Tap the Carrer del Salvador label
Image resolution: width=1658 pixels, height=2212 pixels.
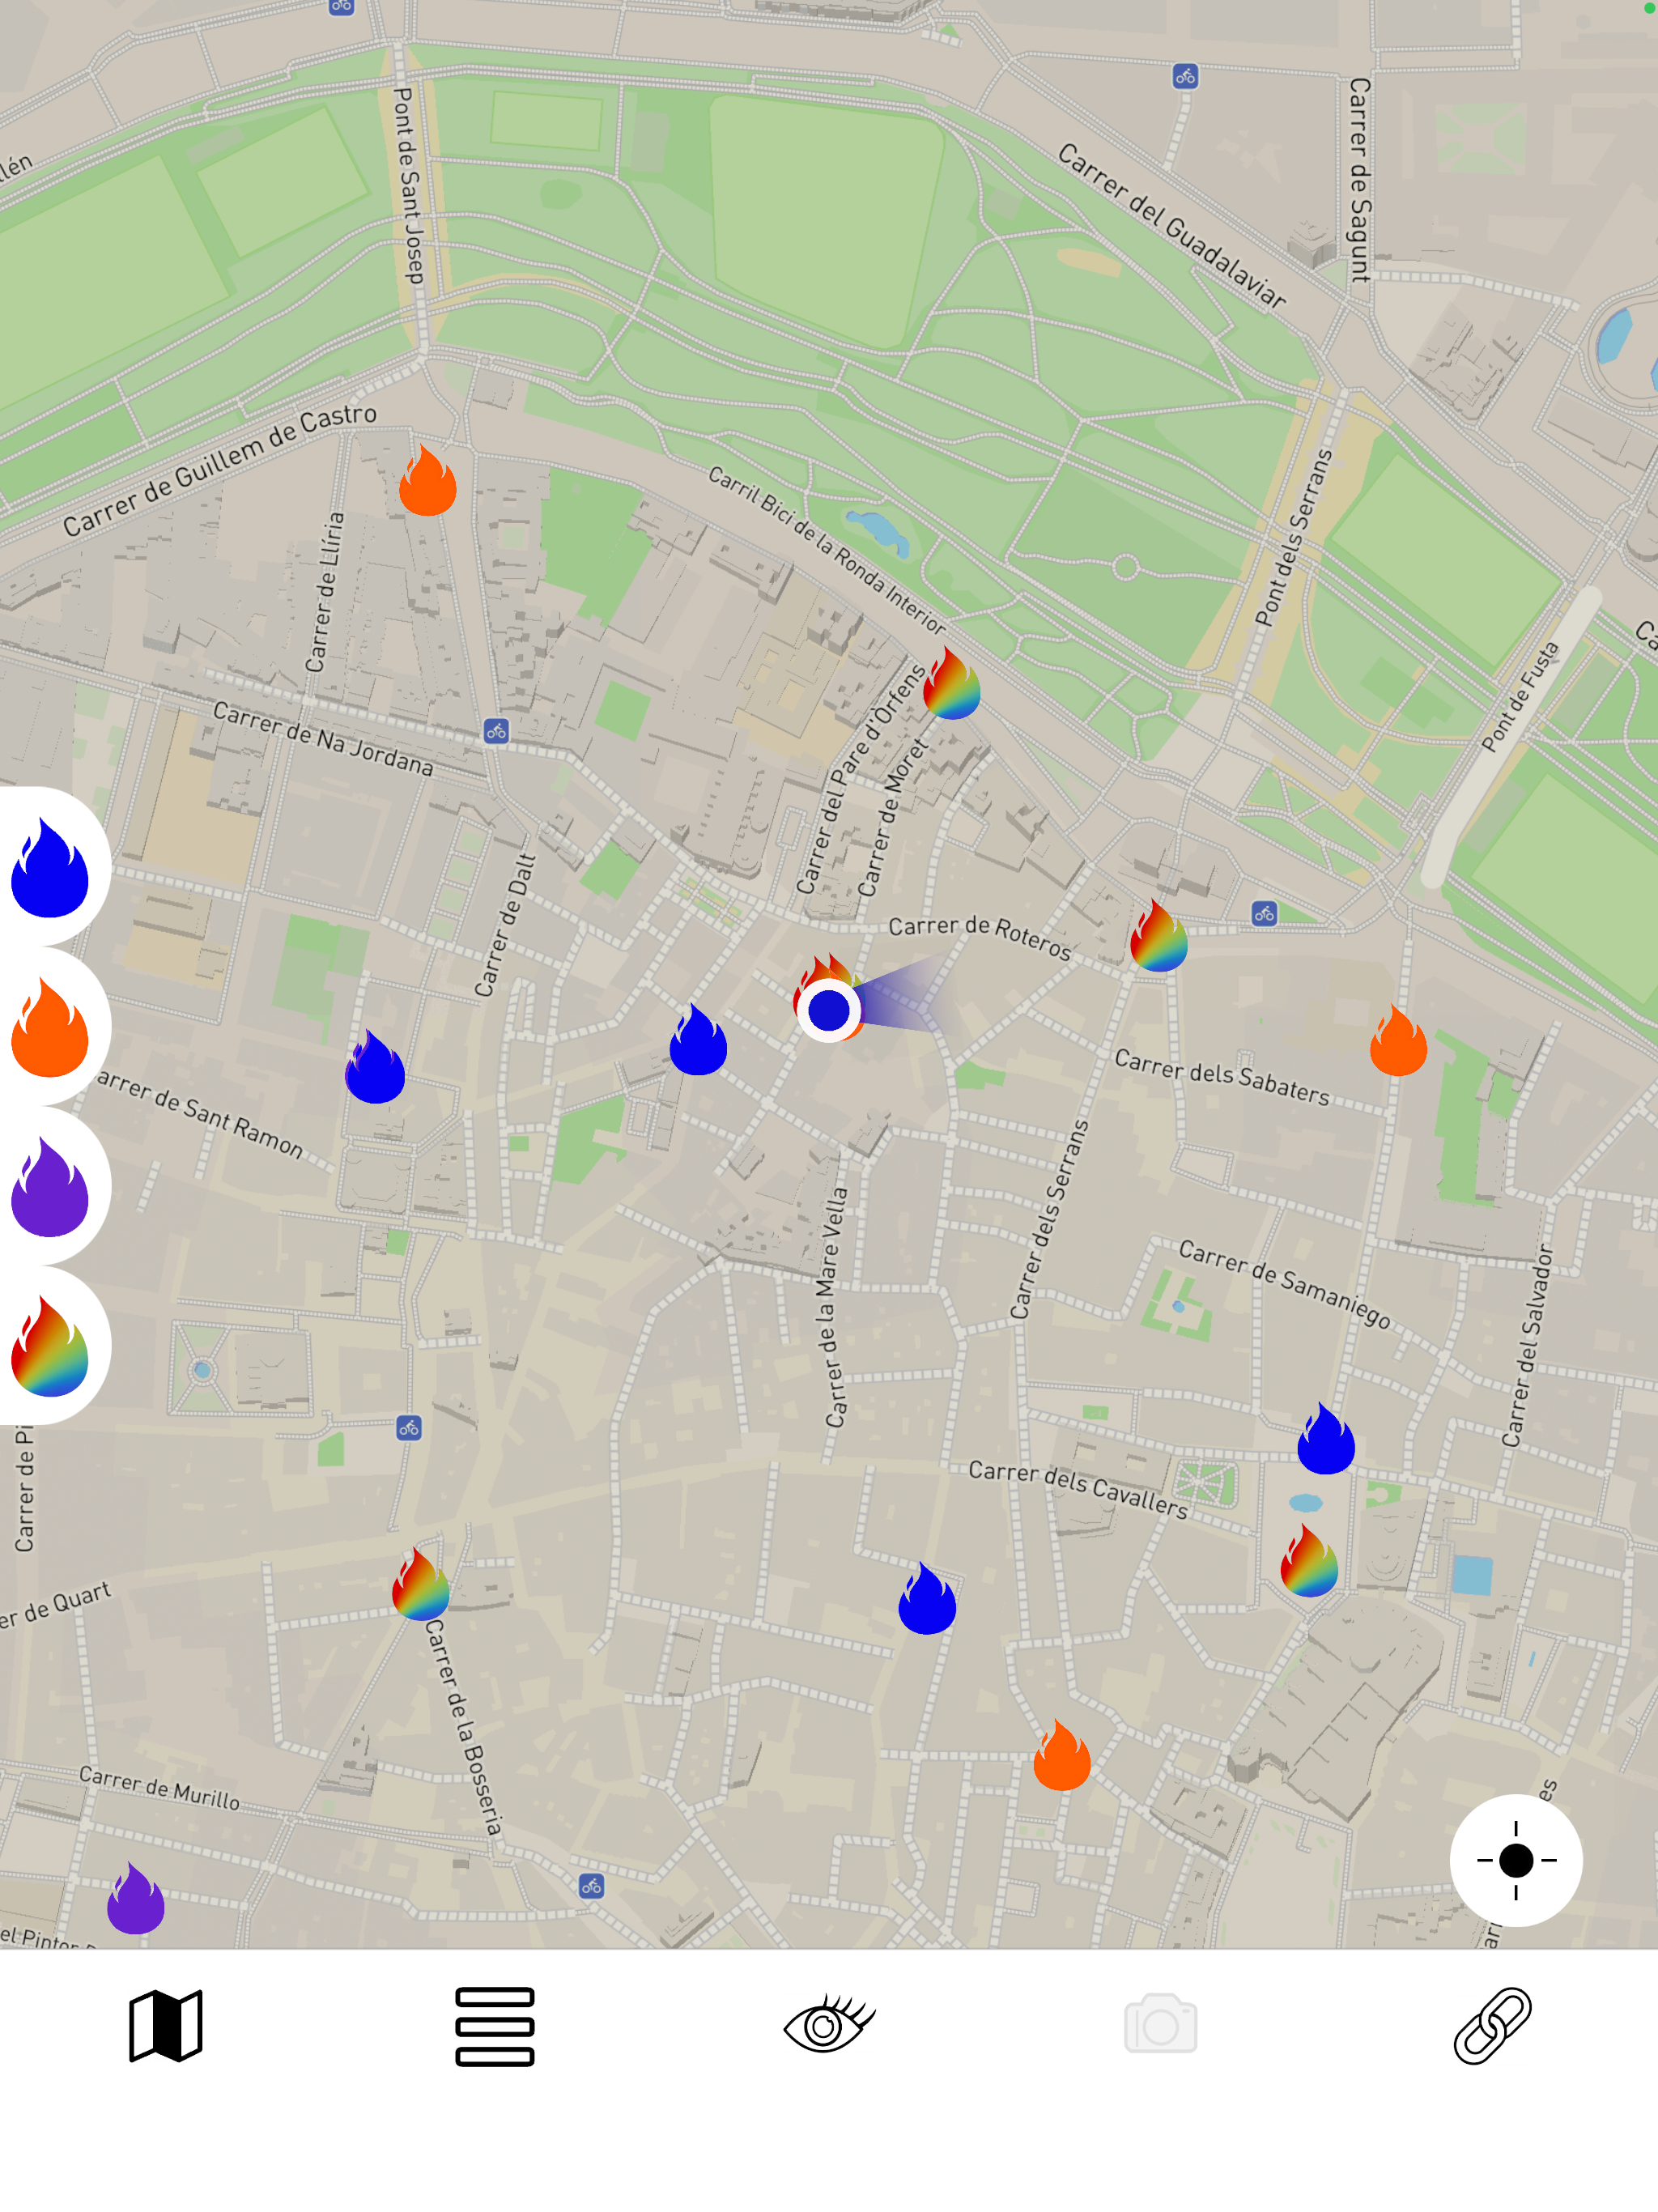[x=1528, y=1345]
